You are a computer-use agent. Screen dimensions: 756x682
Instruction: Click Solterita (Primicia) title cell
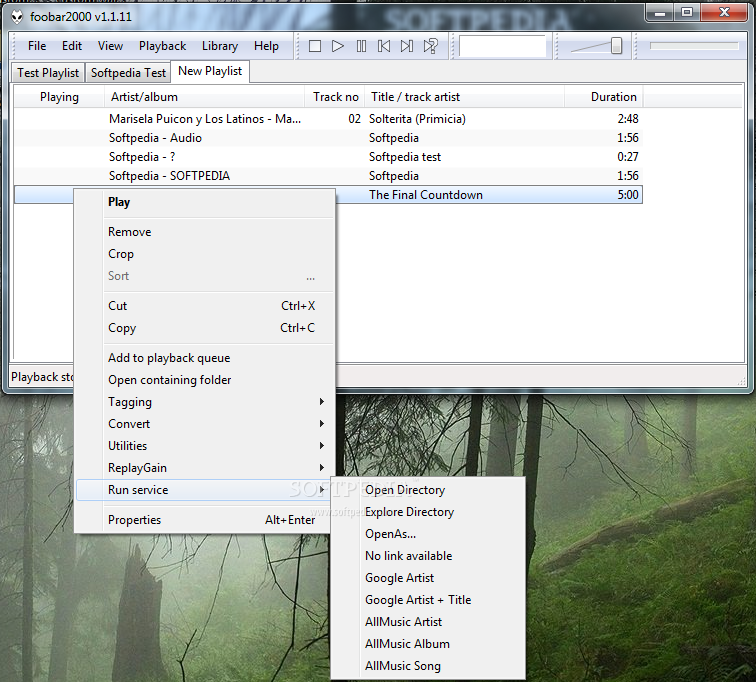pos(418,119)
